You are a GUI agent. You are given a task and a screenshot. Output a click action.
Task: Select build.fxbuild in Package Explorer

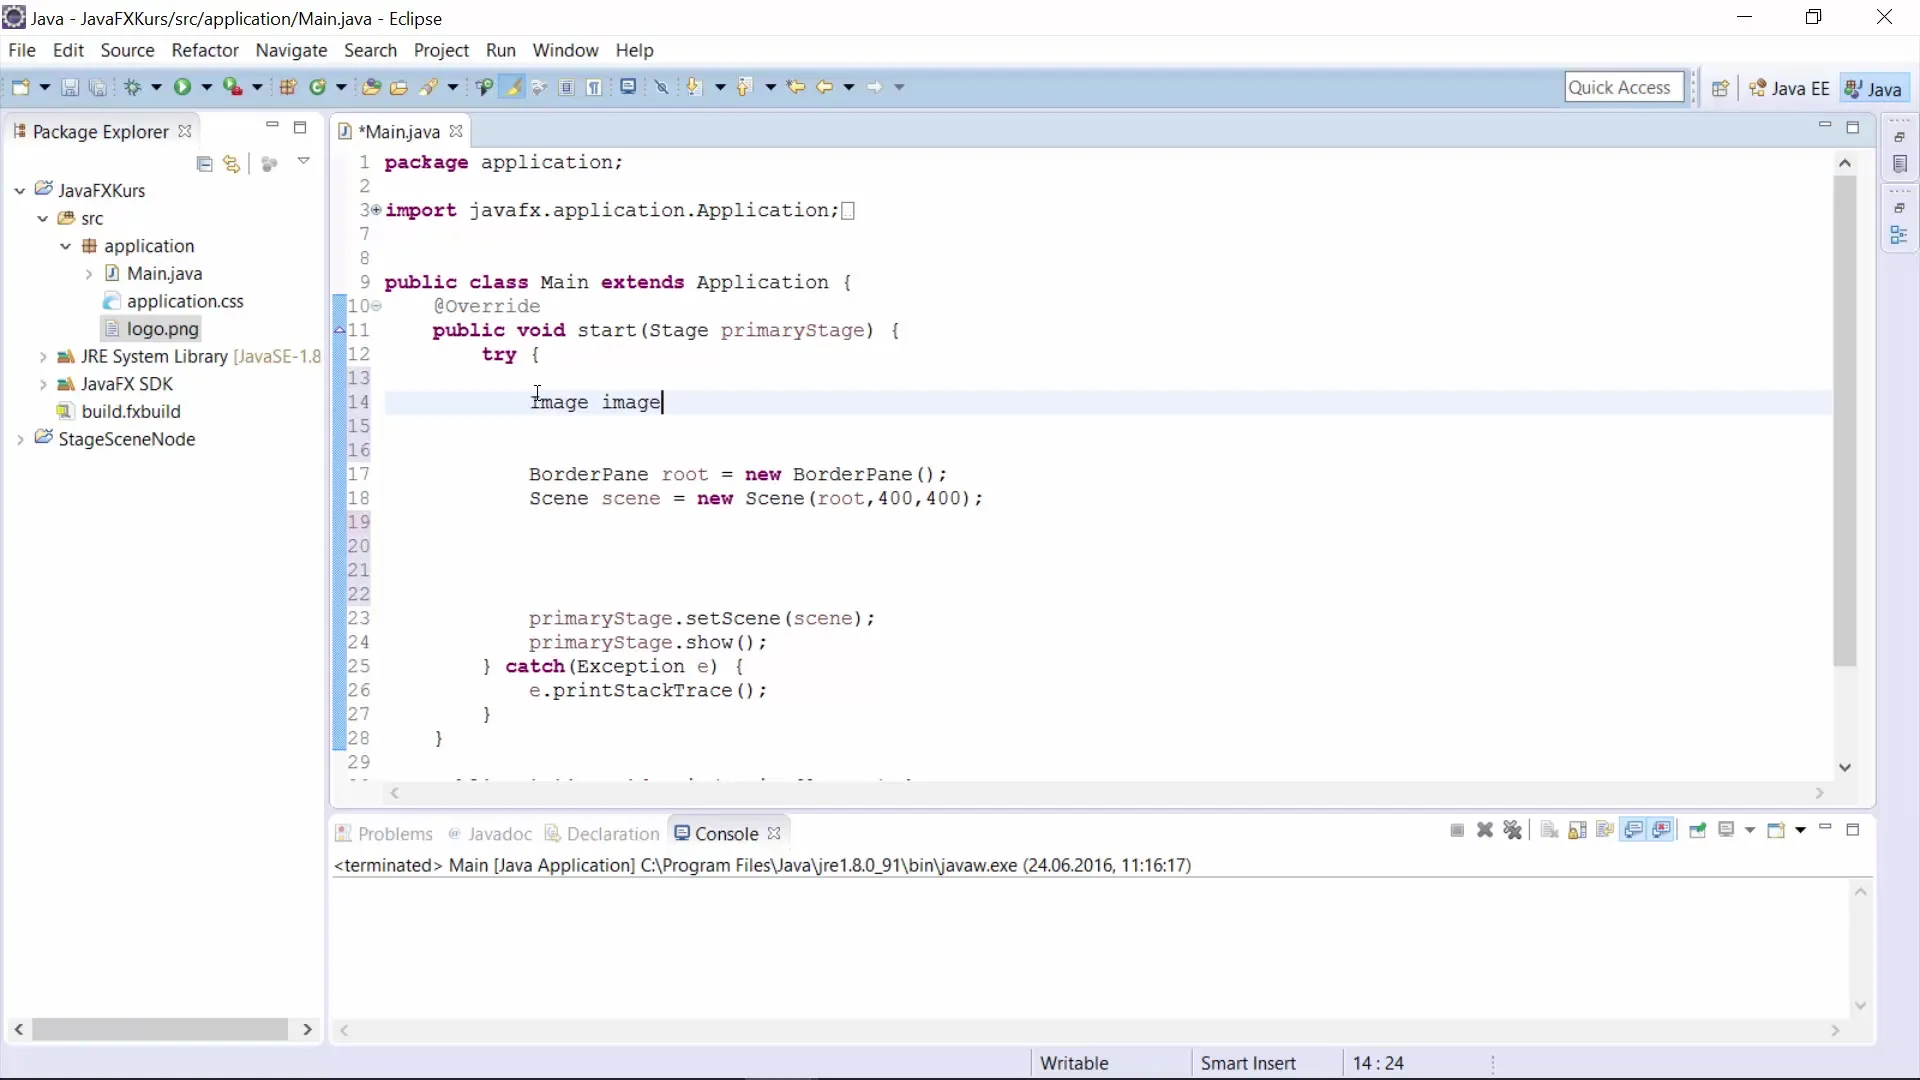click(119, 411)
